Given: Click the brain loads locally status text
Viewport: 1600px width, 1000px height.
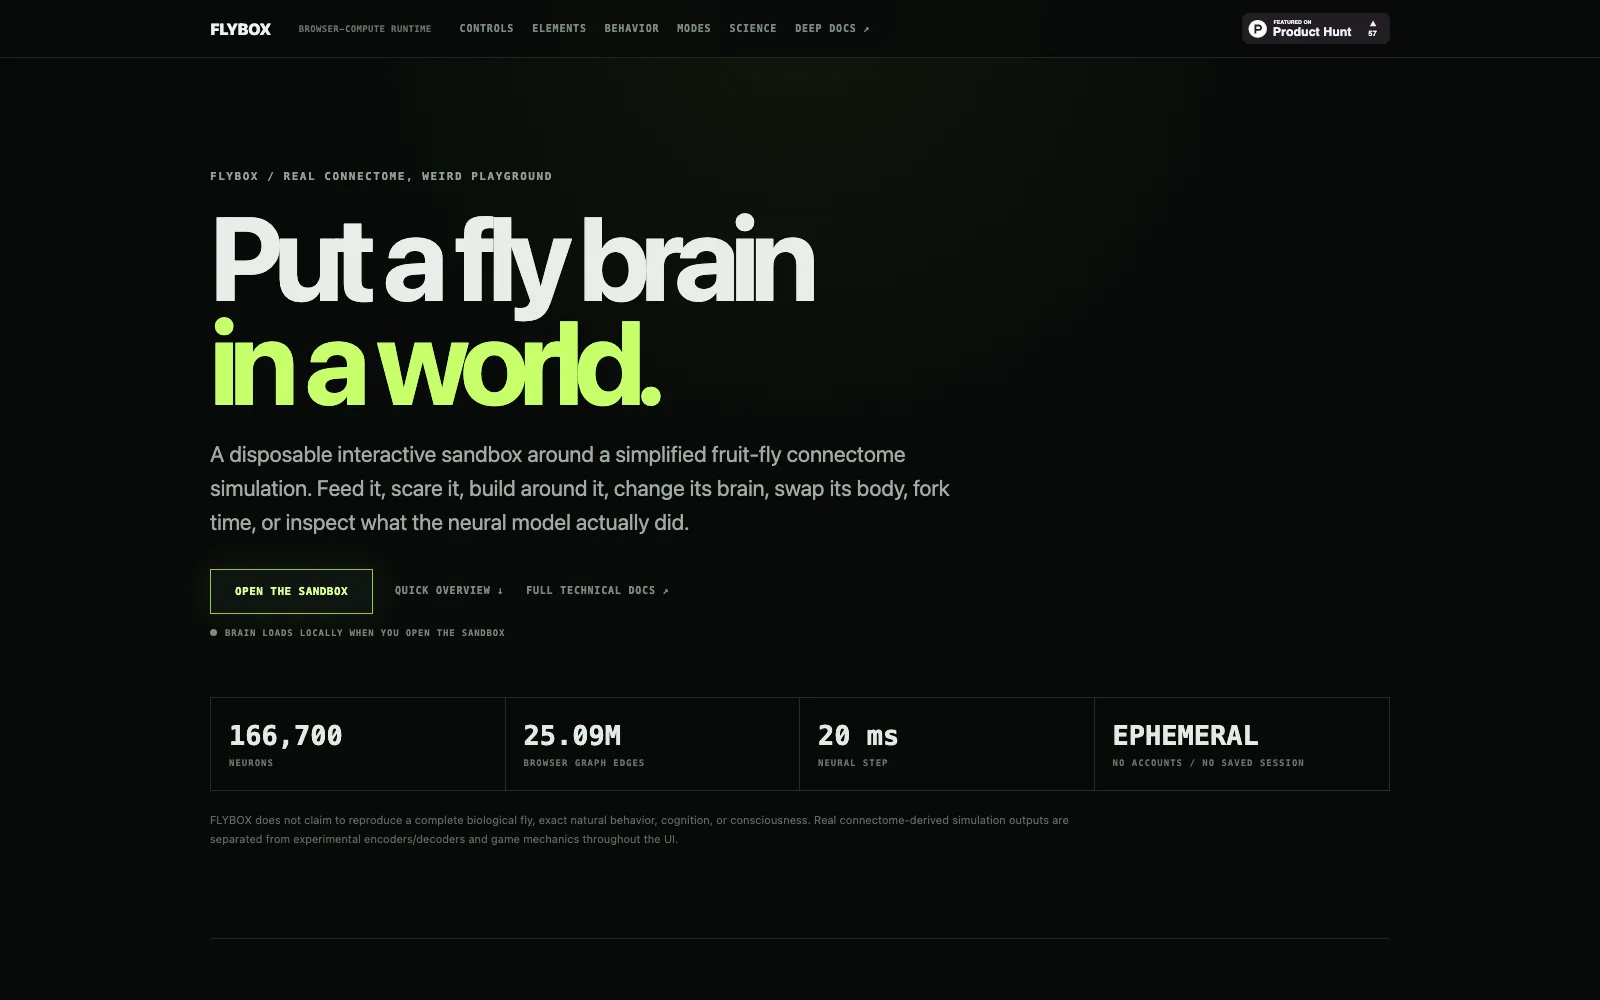Looking at the screenshot, I should tap(364, 633).
